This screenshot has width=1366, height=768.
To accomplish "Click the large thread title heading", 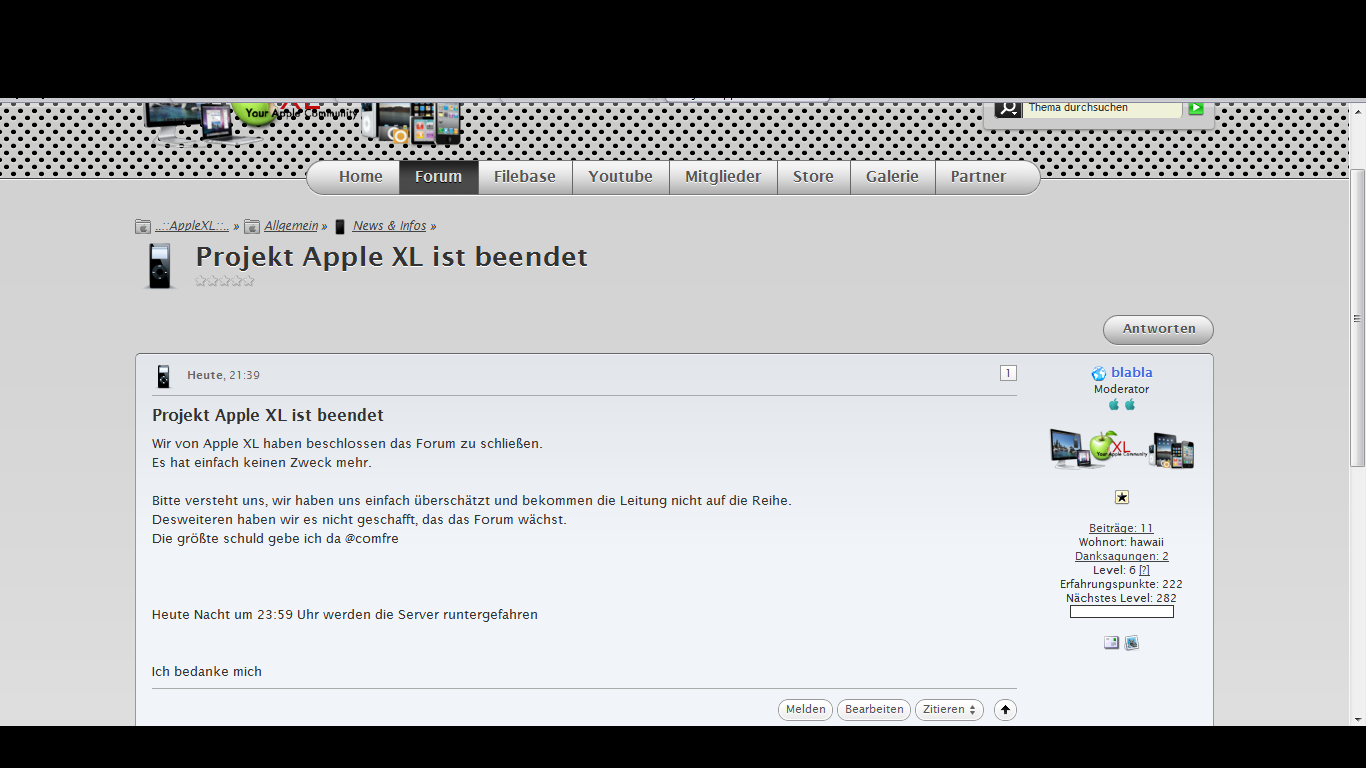I will pos(392,257).
